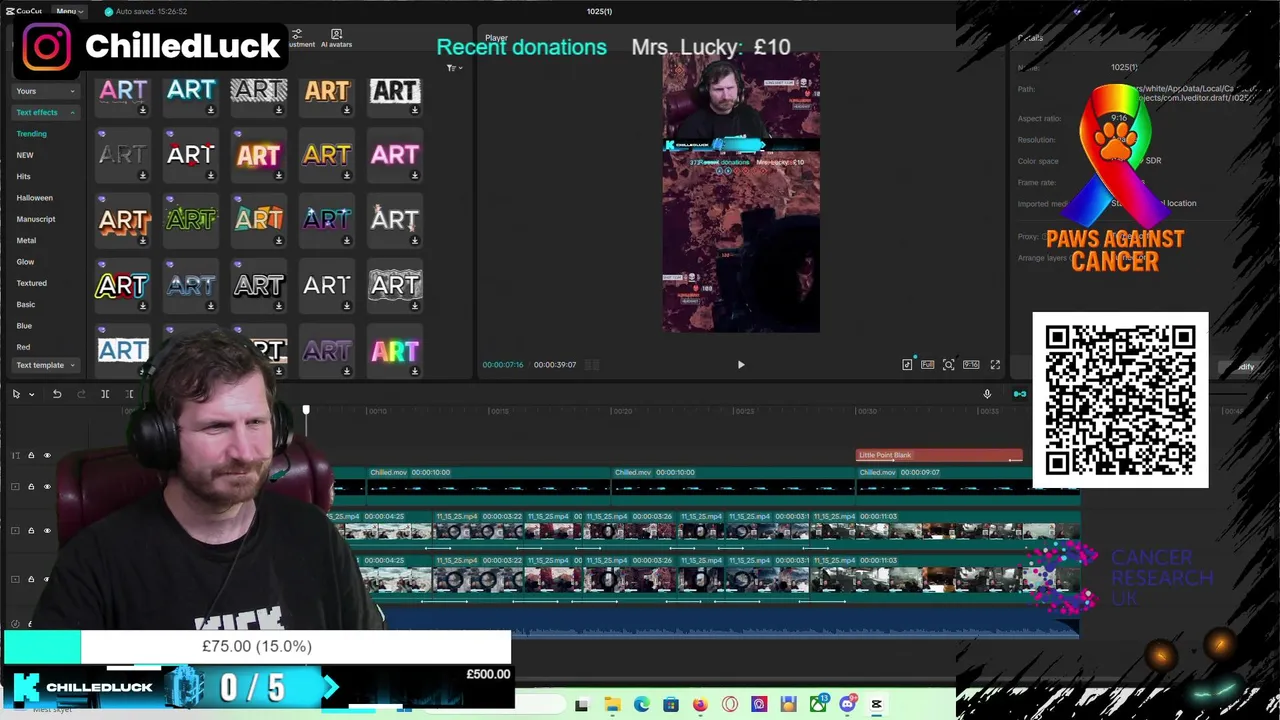Open the AI avatars tab

(336, 39)
